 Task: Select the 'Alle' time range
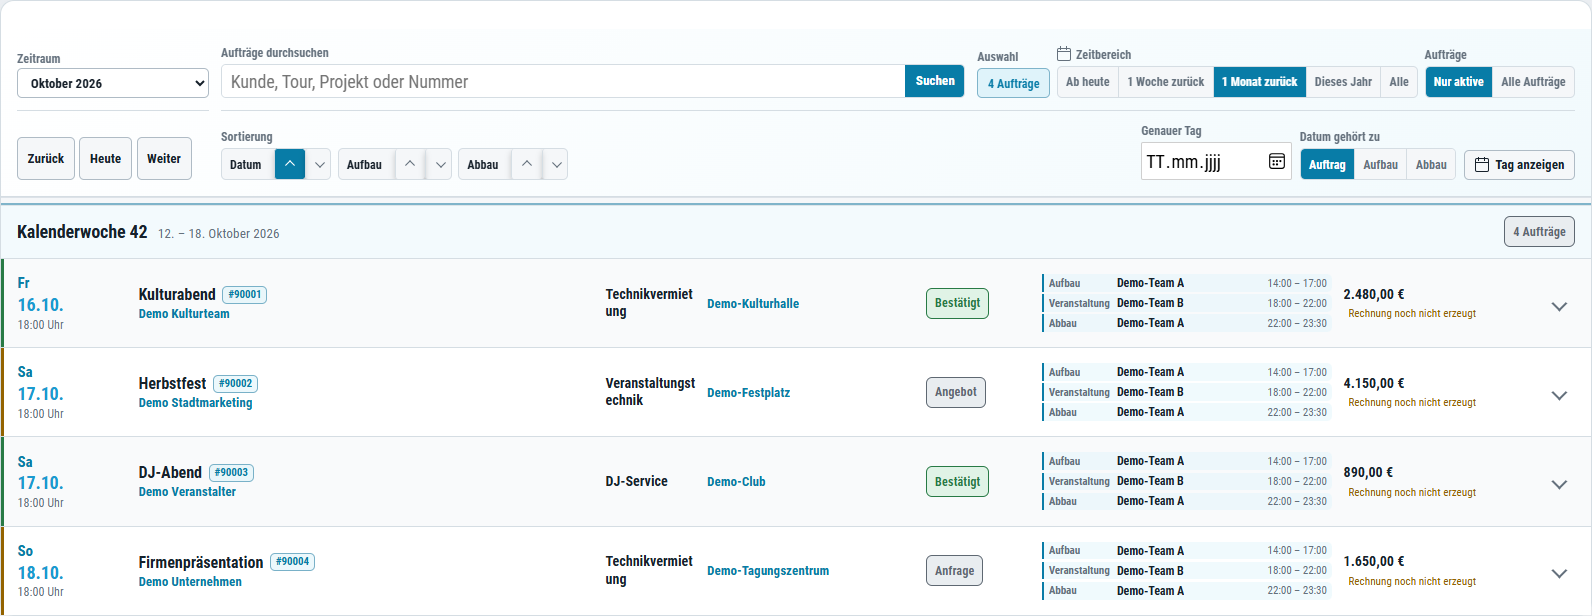tap(1399, 82)
